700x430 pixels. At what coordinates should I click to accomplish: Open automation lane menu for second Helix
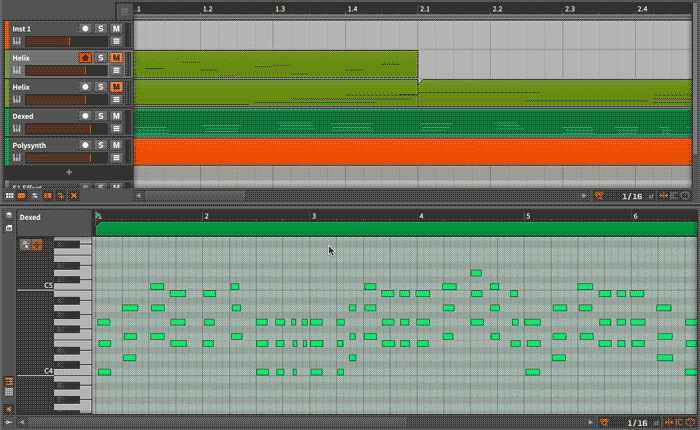click(116, 100)
